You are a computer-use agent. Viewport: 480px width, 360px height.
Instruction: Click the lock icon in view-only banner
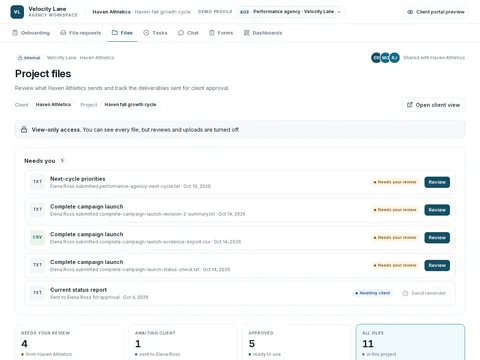click(x=24, y=130)
